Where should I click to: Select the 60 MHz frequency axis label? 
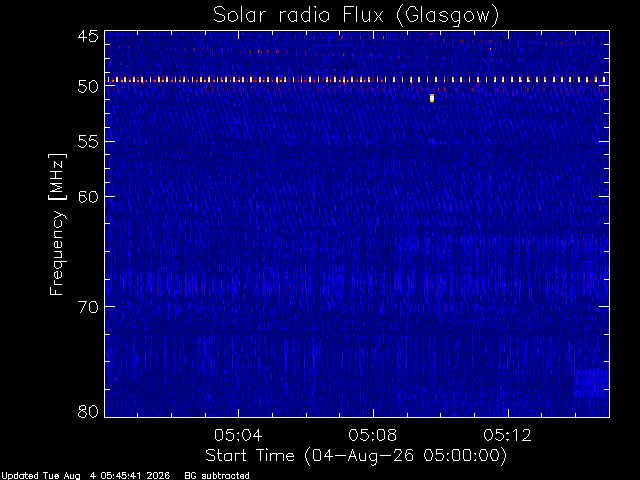pos(88,197)
